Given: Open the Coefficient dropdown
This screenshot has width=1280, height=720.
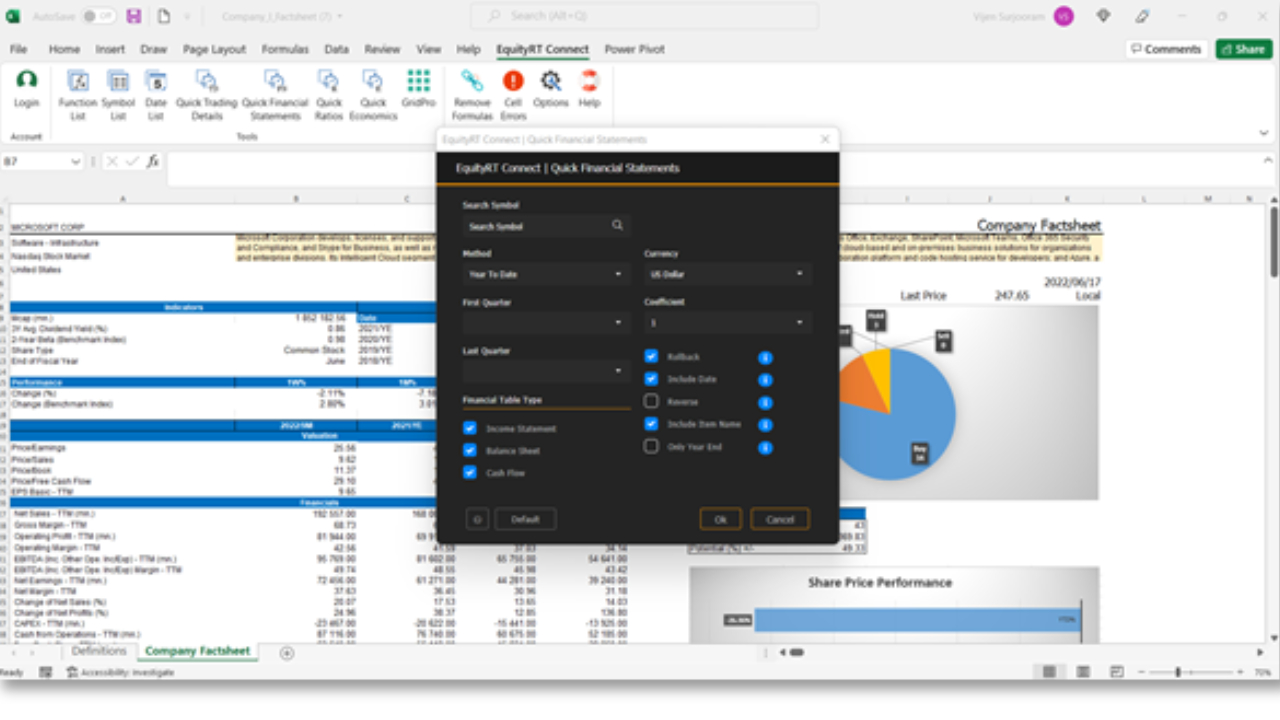Looking at the screenshot, I should click(x=727, y=322).
